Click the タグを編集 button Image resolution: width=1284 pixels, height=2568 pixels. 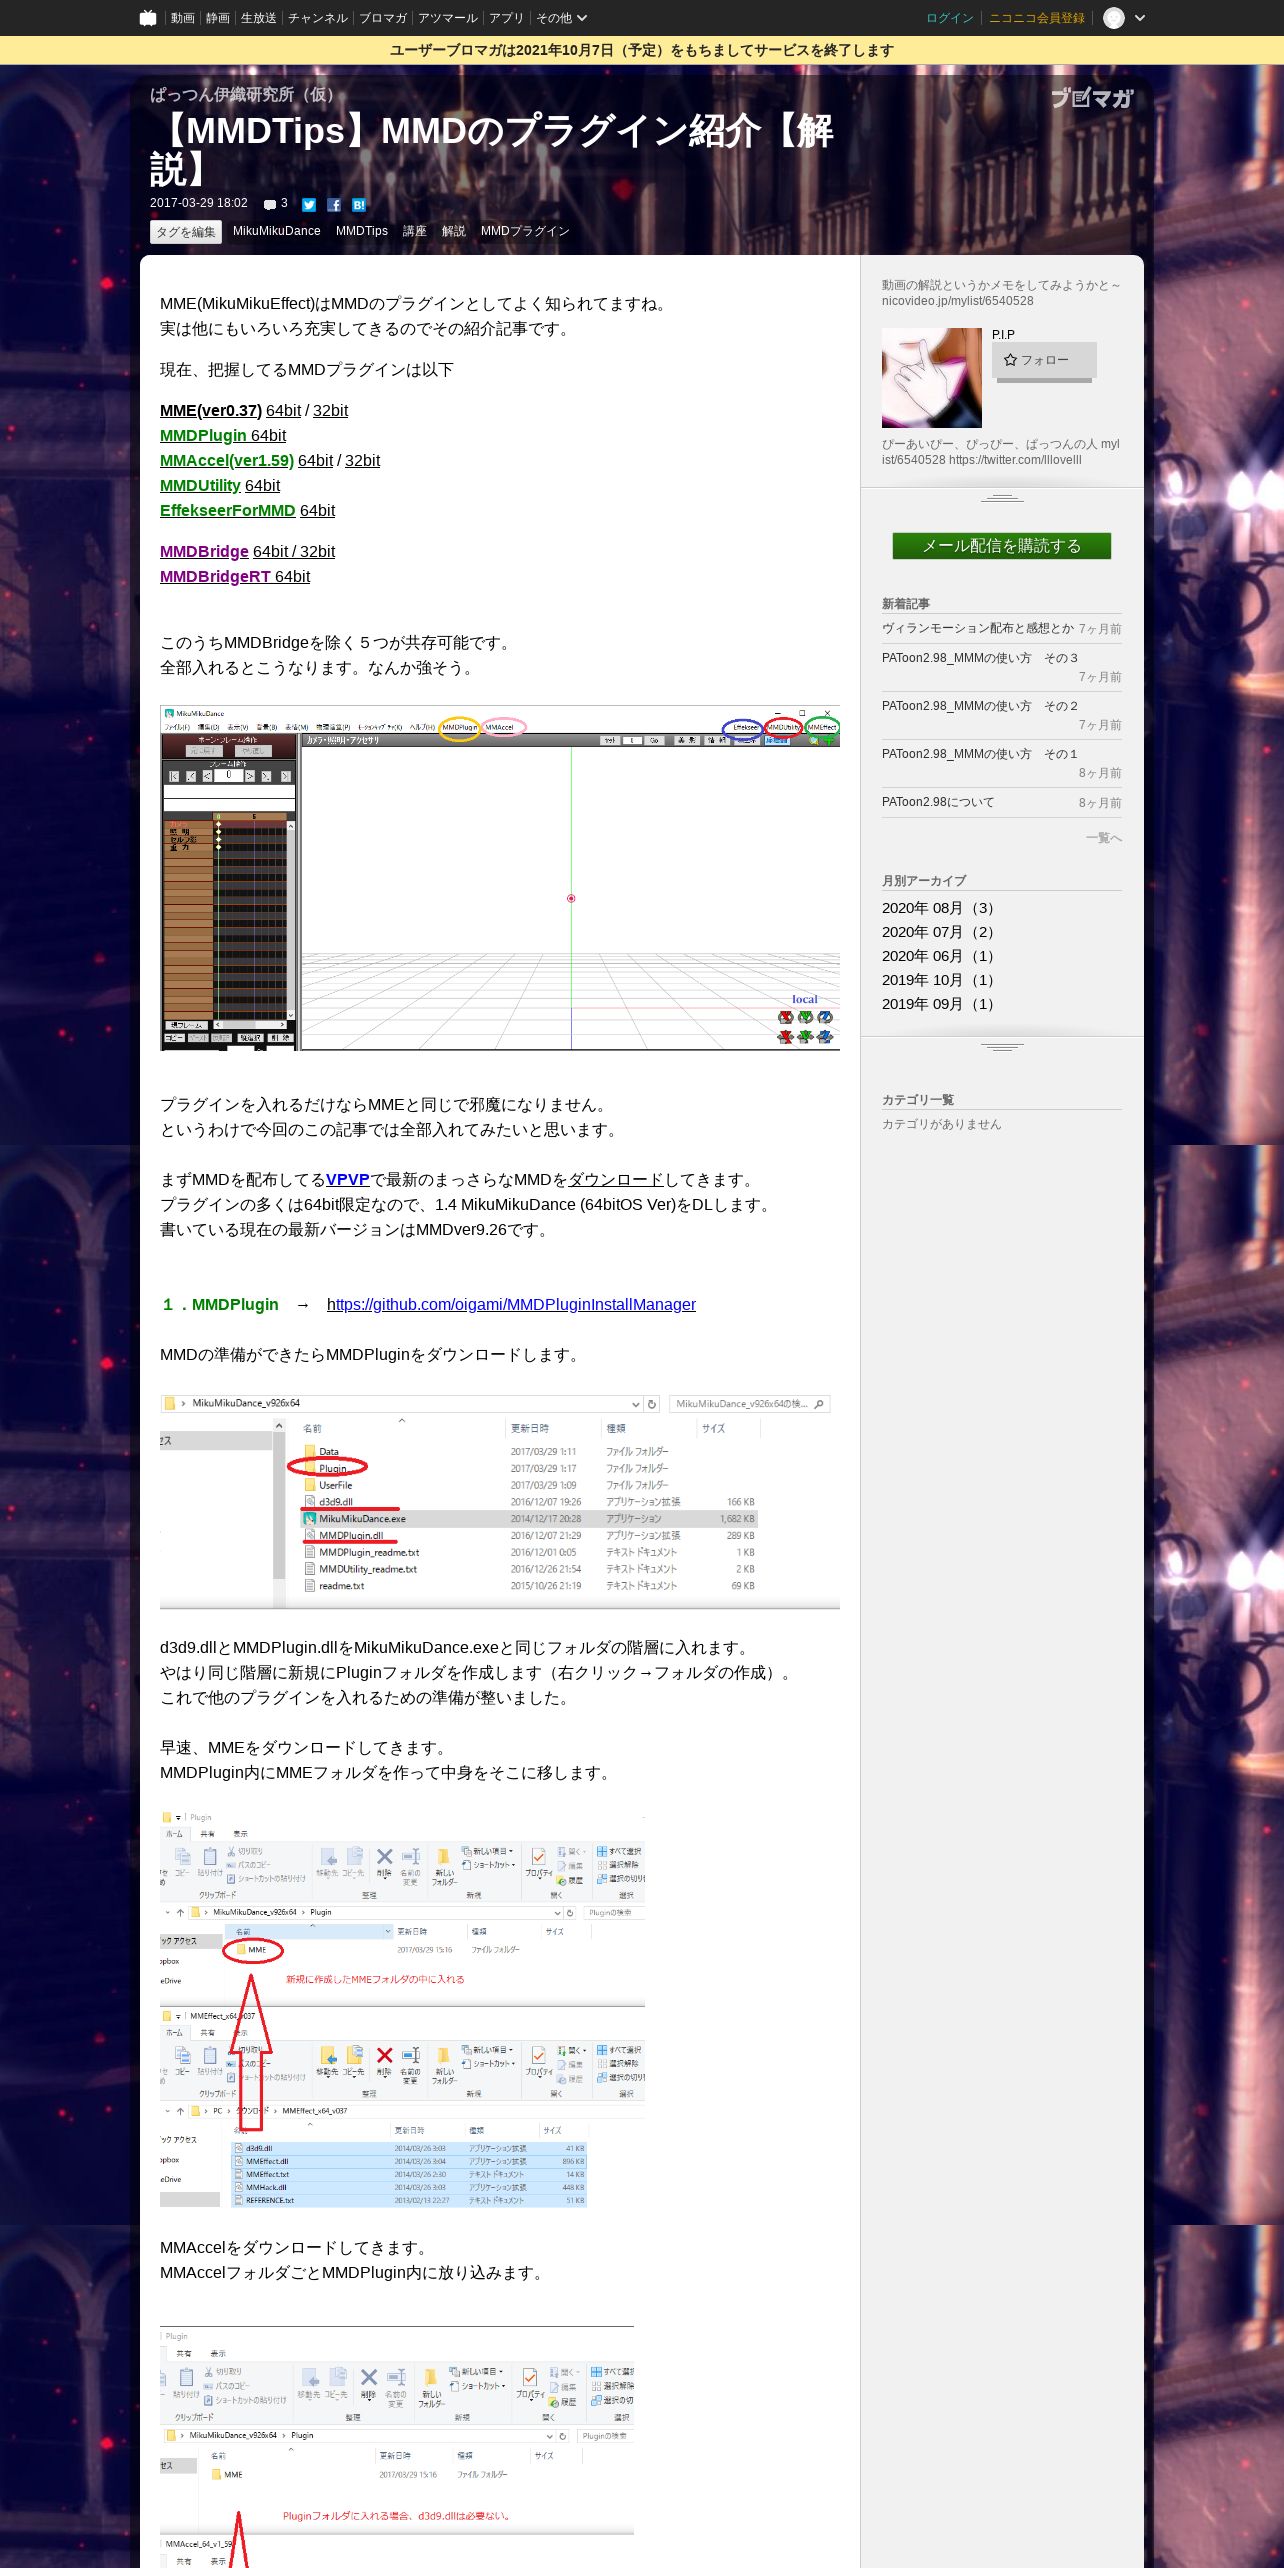click(185, 232)
